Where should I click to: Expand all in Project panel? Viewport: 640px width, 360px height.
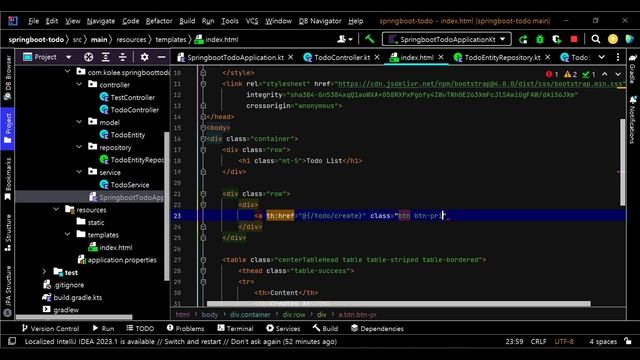[106, 57]
